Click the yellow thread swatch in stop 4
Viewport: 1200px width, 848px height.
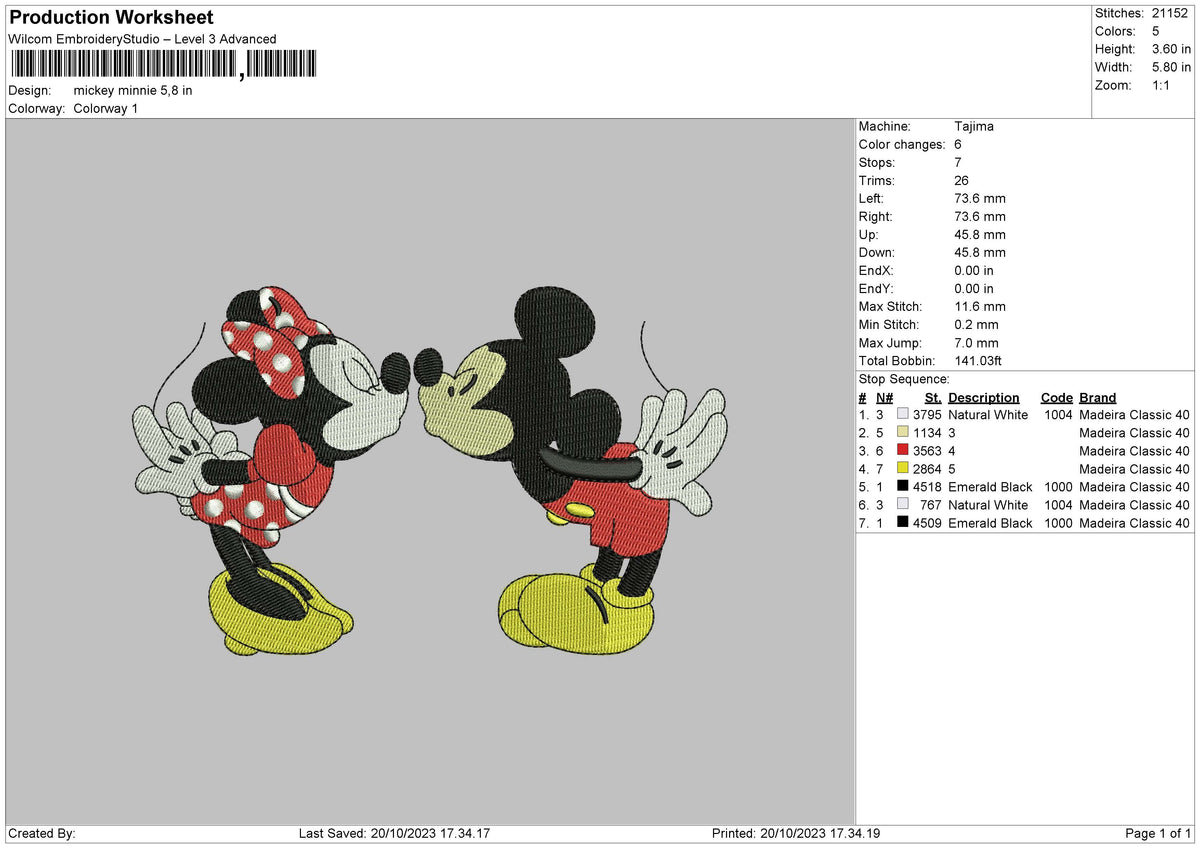[903, 469]
